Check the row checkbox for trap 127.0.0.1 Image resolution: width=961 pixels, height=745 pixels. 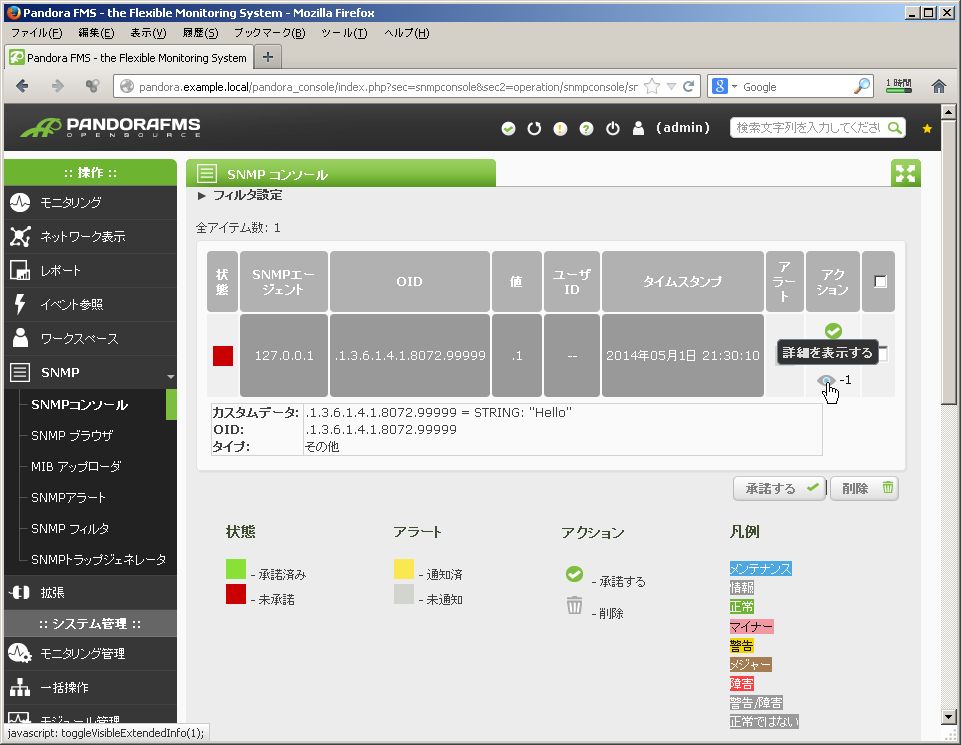pyautogui.click(x=883, y=354)
